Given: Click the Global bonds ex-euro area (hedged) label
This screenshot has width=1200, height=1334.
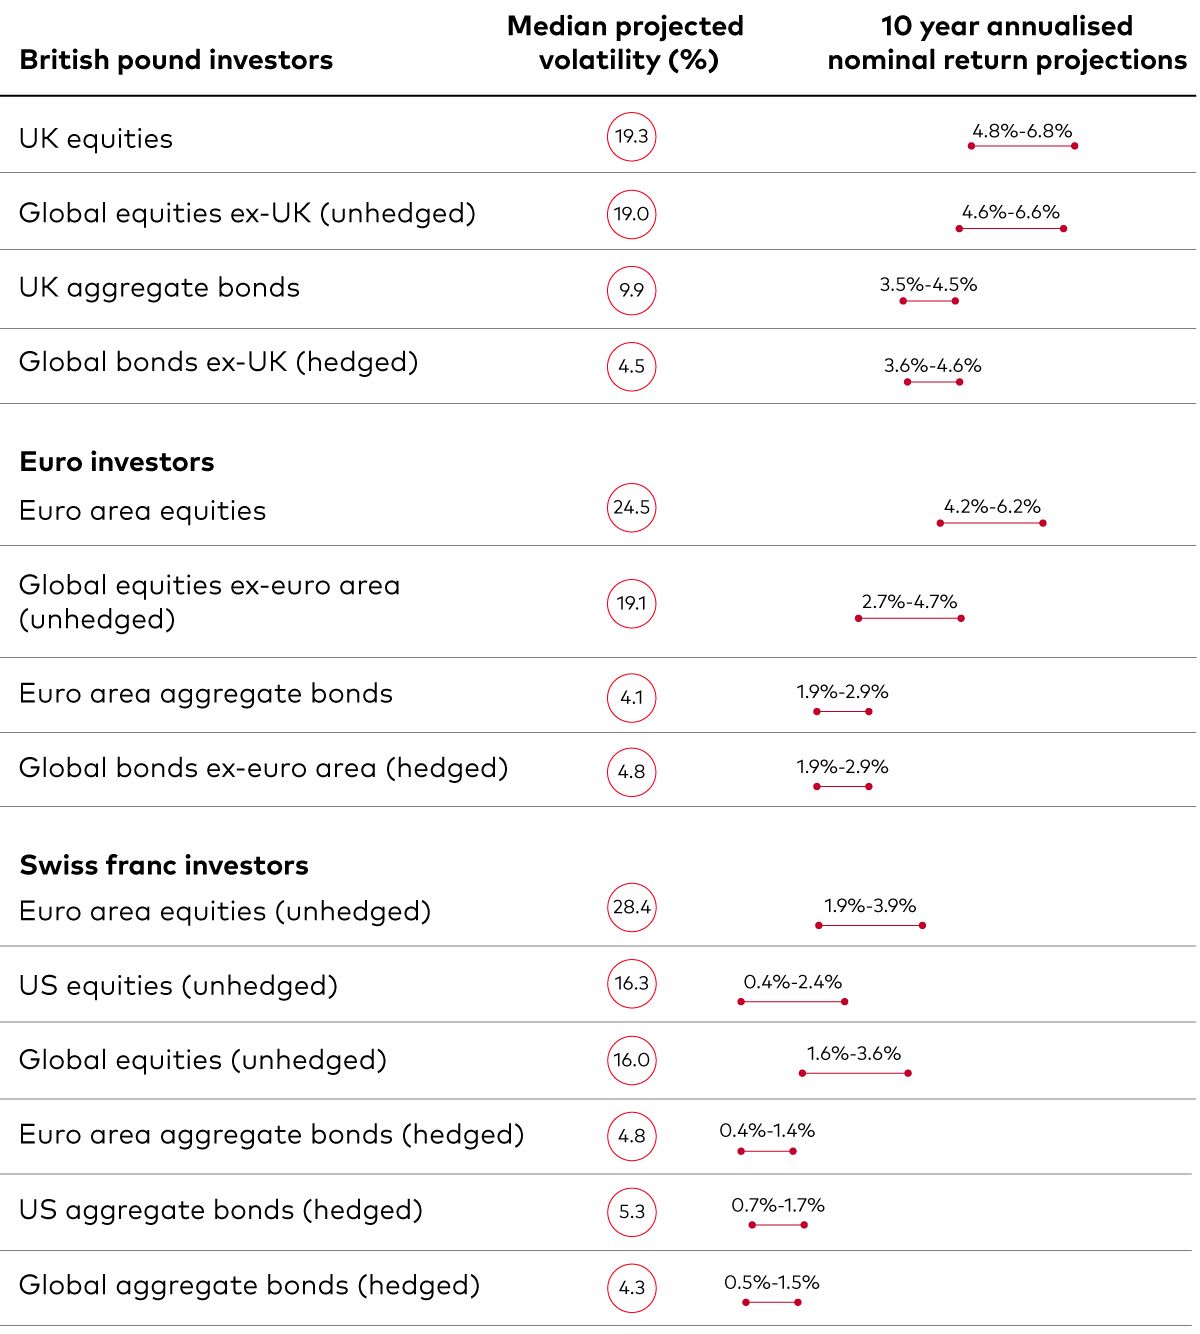Looking at the screenshot, I should click(x=263, y=768).
